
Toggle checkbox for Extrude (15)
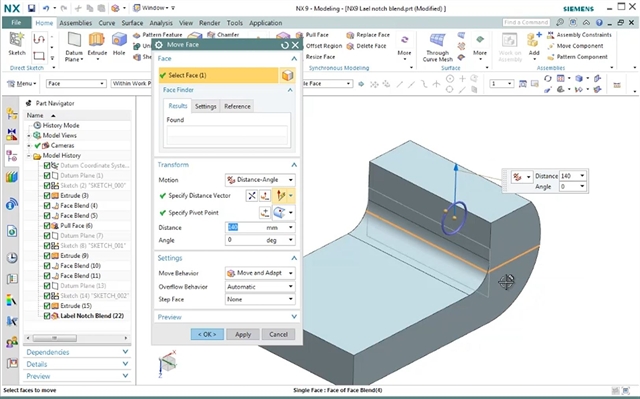pos(47,306)
